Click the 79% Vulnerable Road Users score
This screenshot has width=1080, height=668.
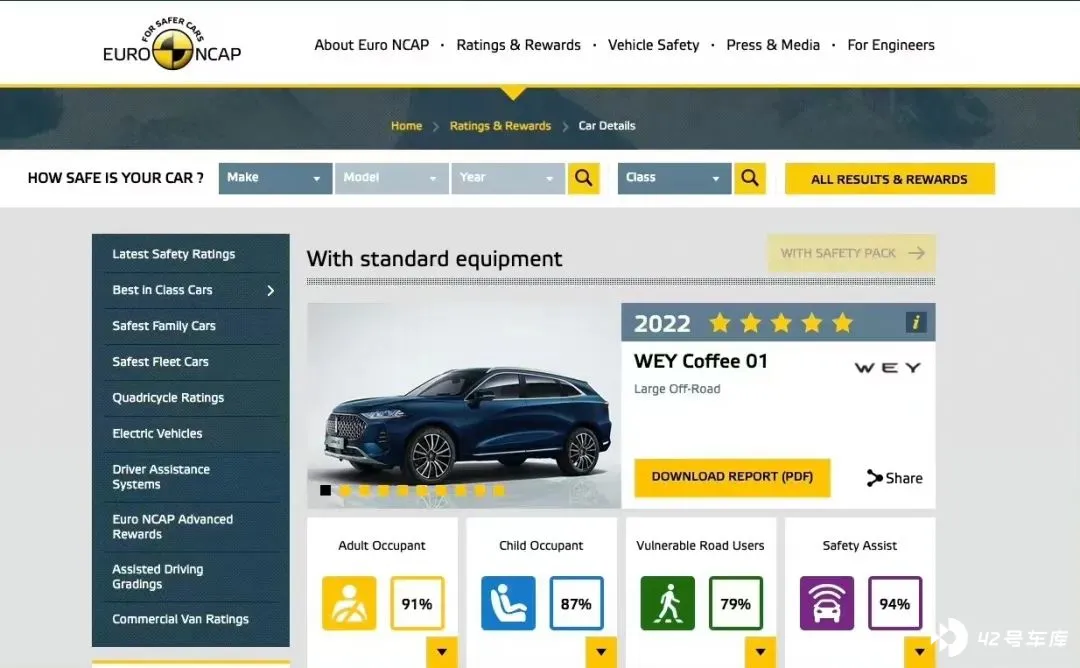coord(736,603)
